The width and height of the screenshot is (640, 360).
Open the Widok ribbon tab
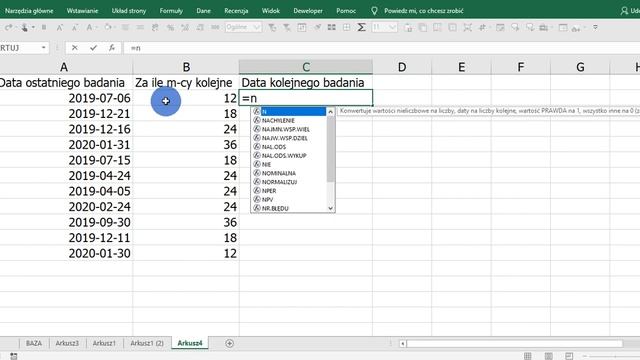click(271, 11)
